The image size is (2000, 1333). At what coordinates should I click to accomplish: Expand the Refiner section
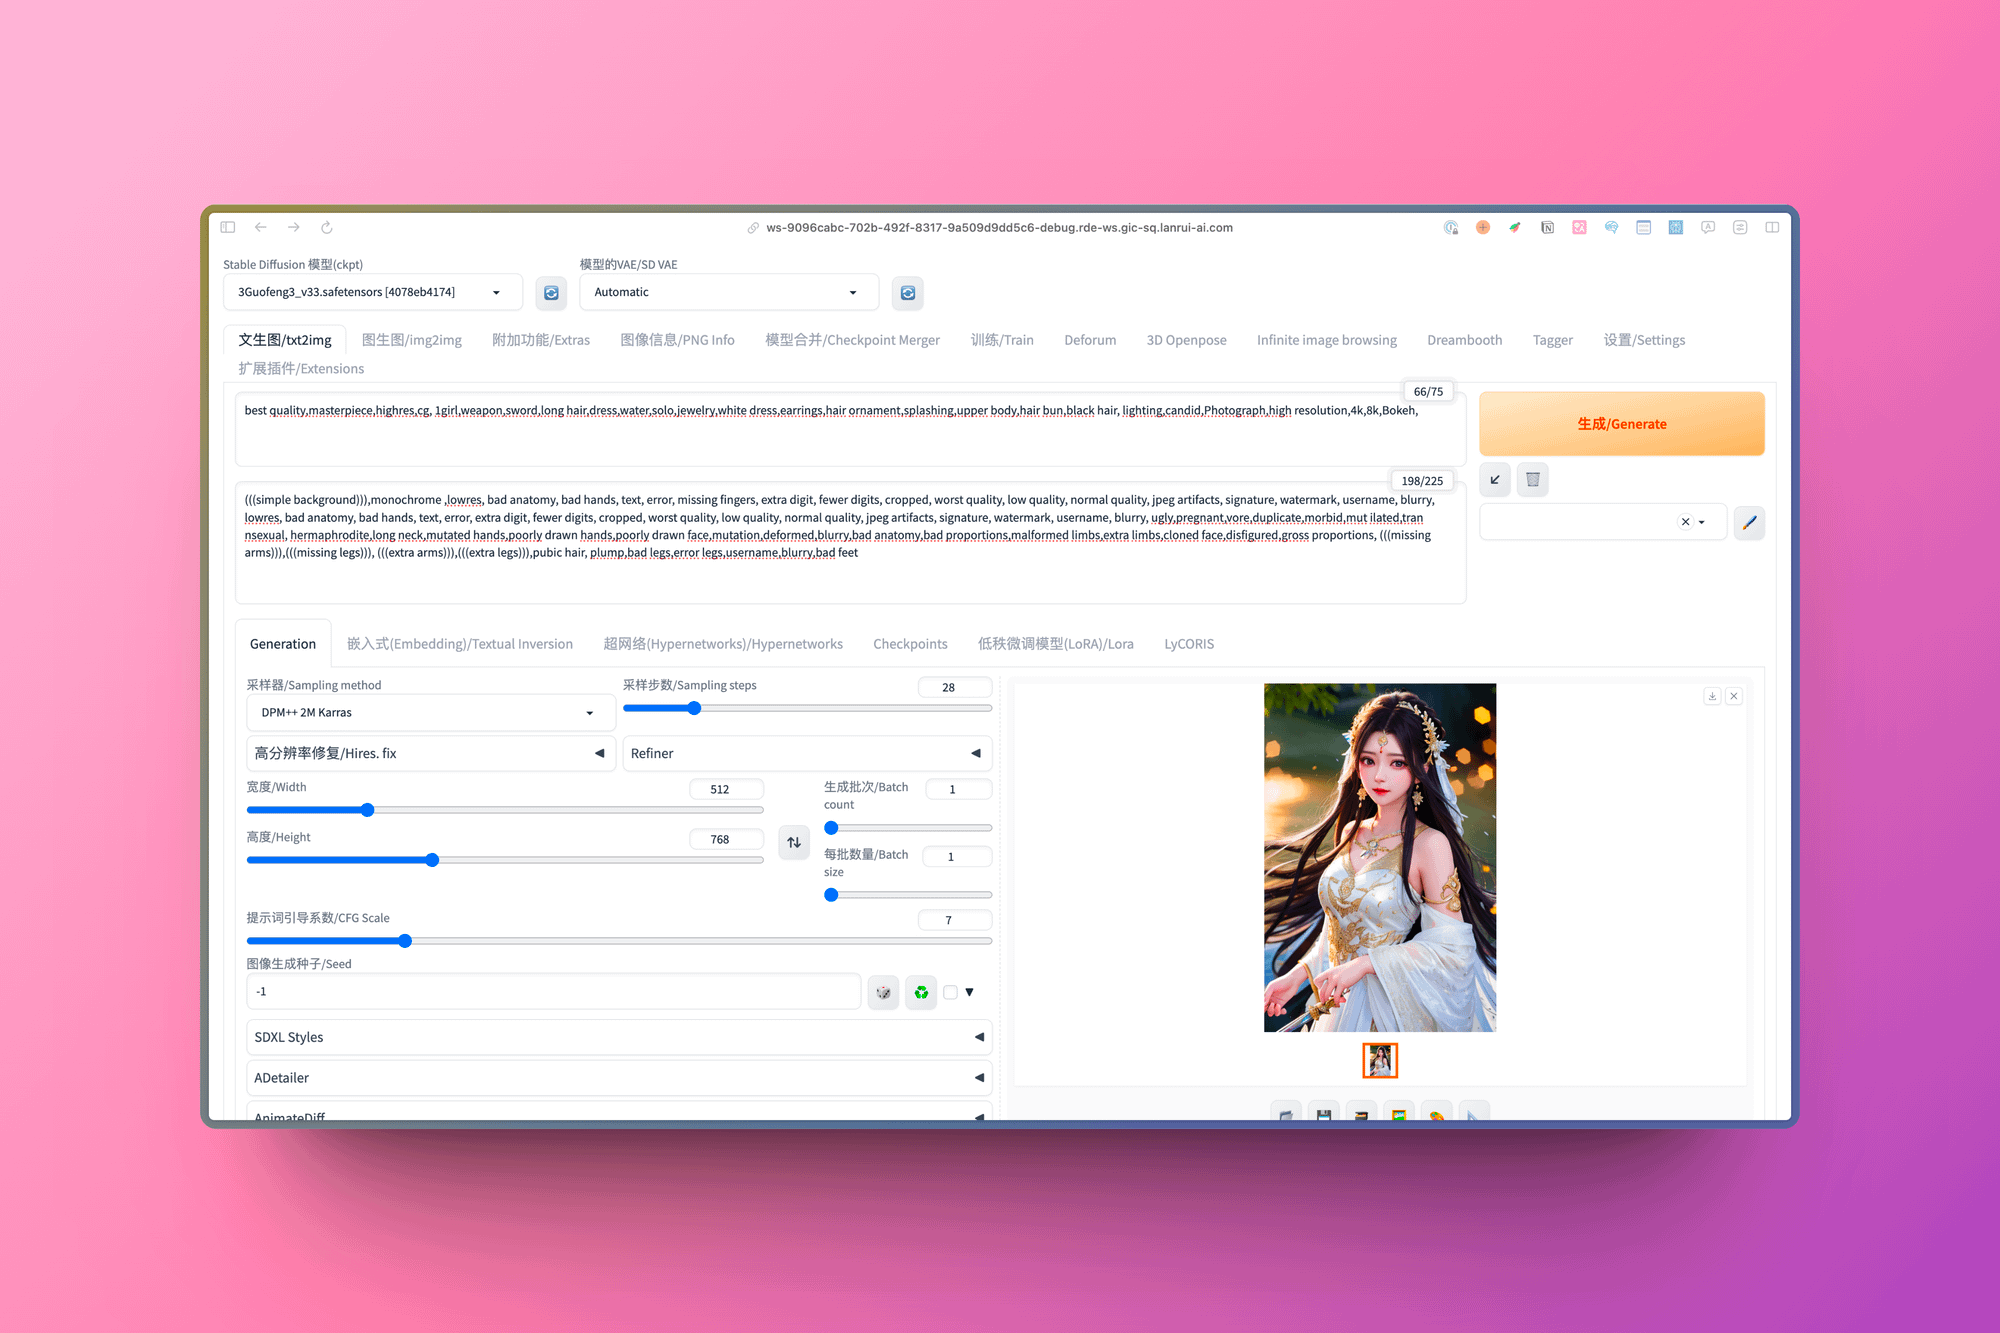click(806, 753)
